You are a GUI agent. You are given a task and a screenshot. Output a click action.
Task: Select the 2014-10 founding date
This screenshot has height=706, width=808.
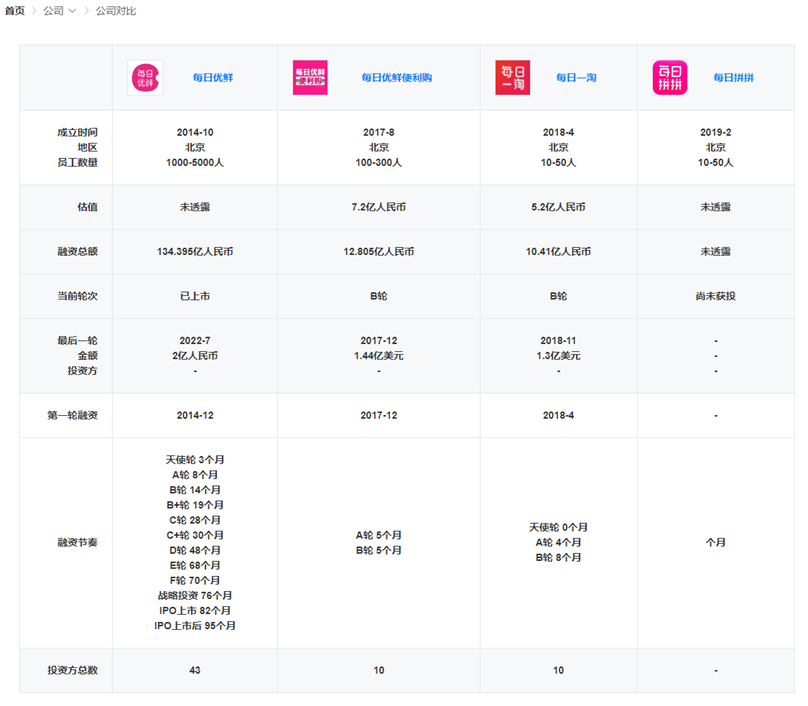(195, 132)
